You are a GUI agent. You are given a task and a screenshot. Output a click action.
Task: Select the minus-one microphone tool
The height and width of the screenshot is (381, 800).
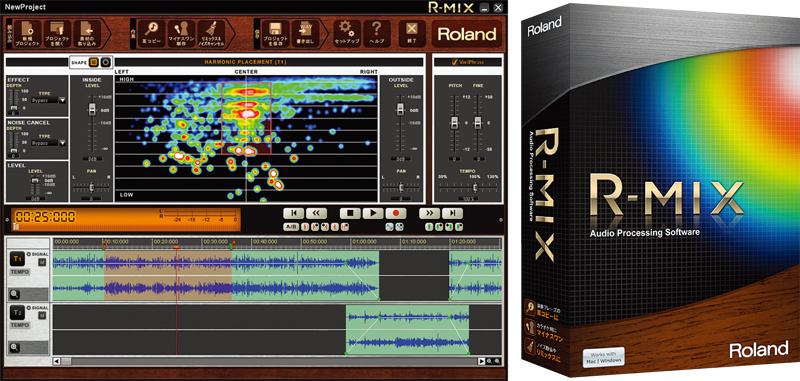(x=181, y=34)
